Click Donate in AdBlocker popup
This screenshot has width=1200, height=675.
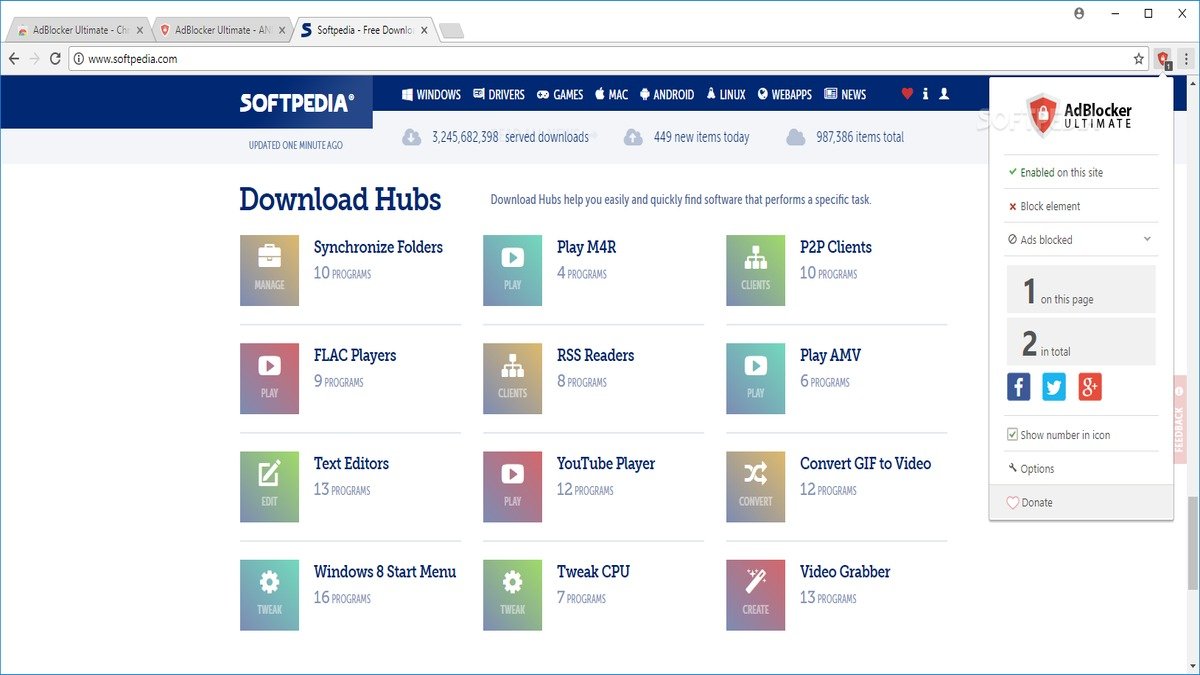(1081, 502)
